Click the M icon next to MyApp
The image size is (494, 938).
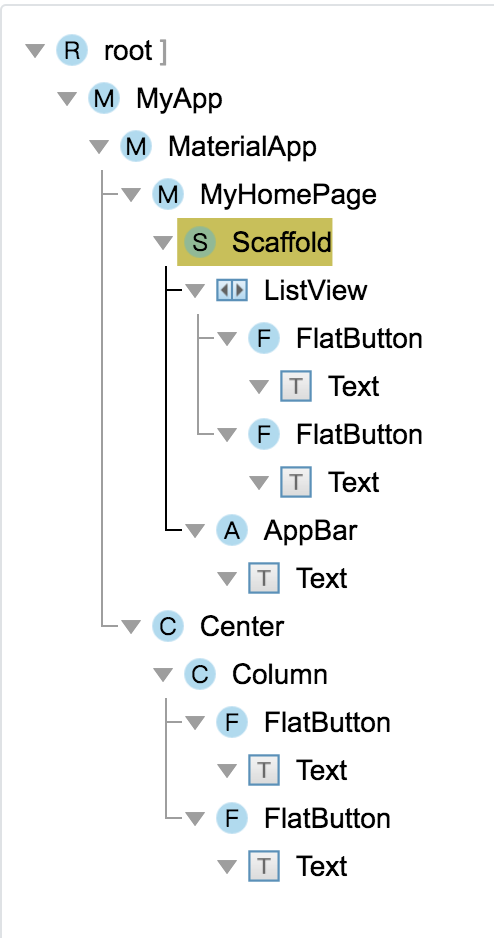104,98
